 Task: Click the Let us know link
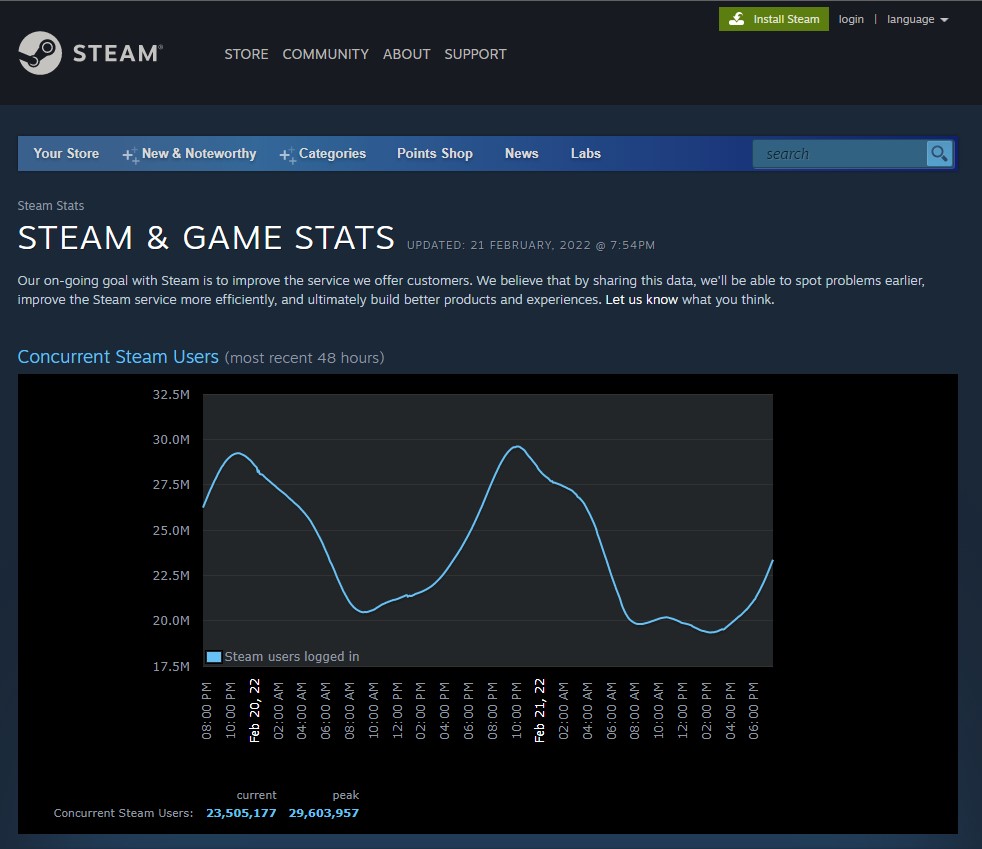click(641, 299)
